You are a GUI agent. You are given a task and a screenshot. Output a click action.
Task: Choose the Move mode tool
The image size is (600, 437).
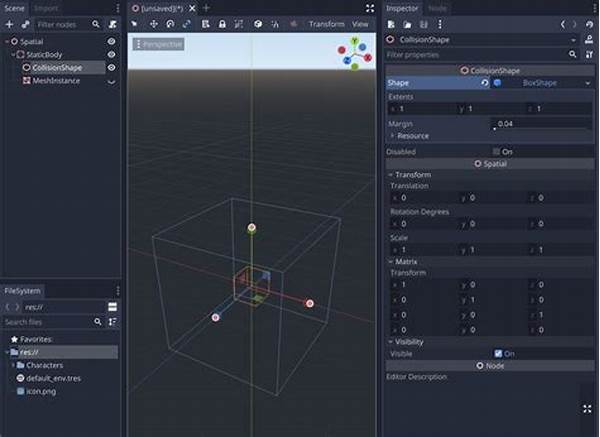coord(154,24)
